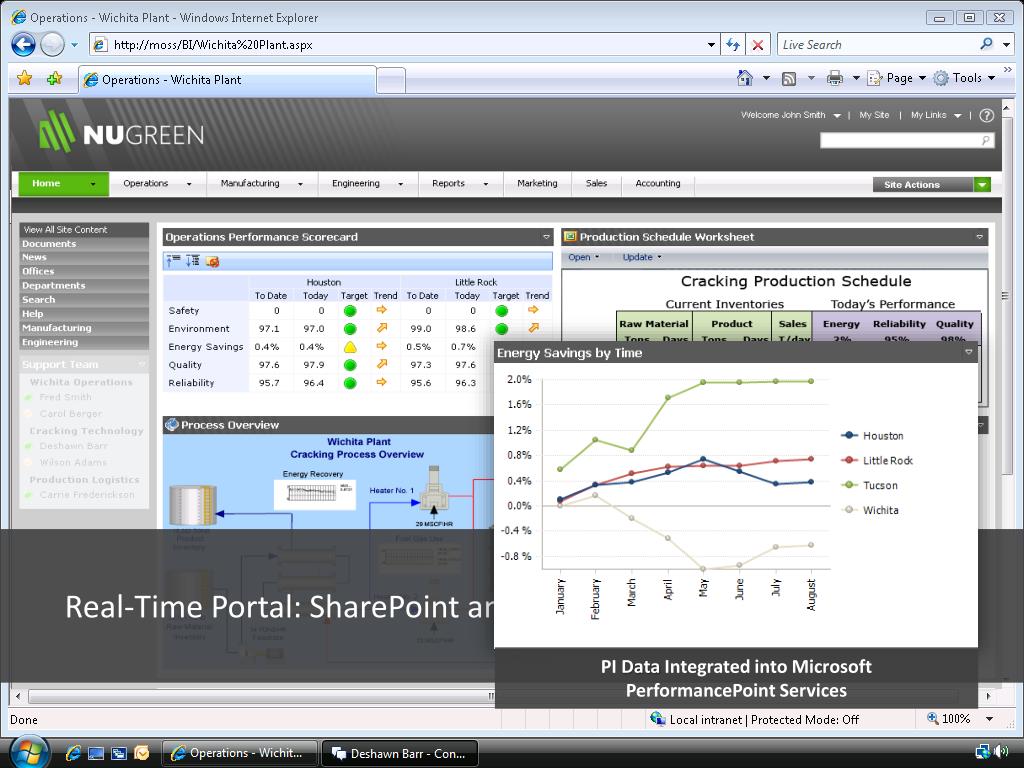Click the Houston Safety green target indicator
1024x768 pixels.
click(350, 311)
